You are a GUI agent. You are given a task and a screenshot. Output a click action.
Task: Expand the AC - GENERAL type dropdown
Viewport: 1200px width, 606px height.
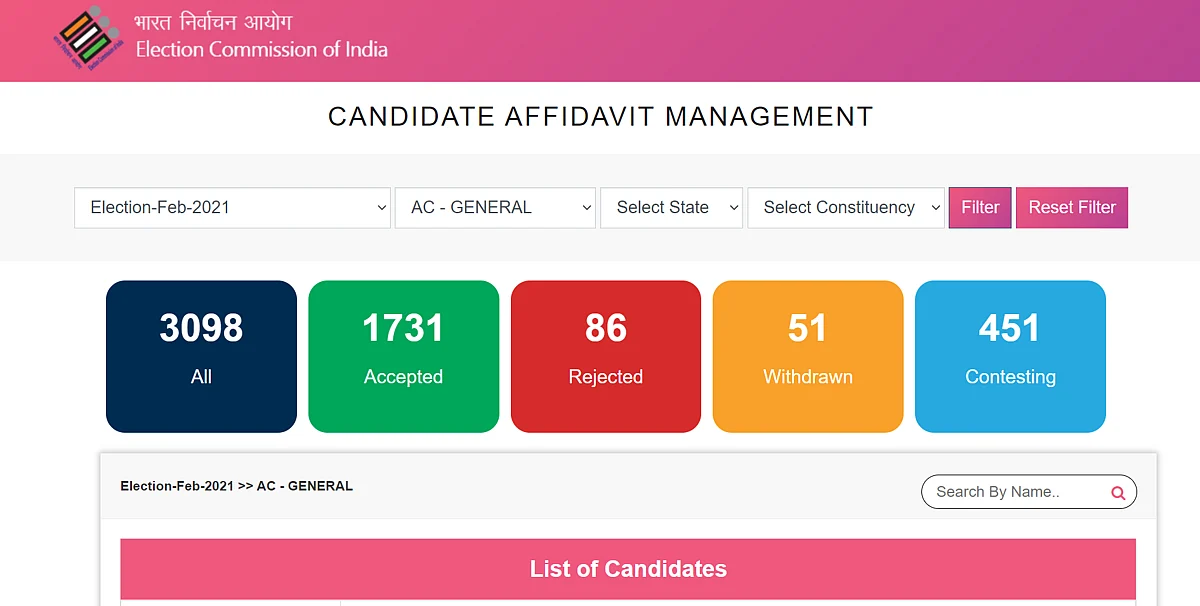[495, 208]
